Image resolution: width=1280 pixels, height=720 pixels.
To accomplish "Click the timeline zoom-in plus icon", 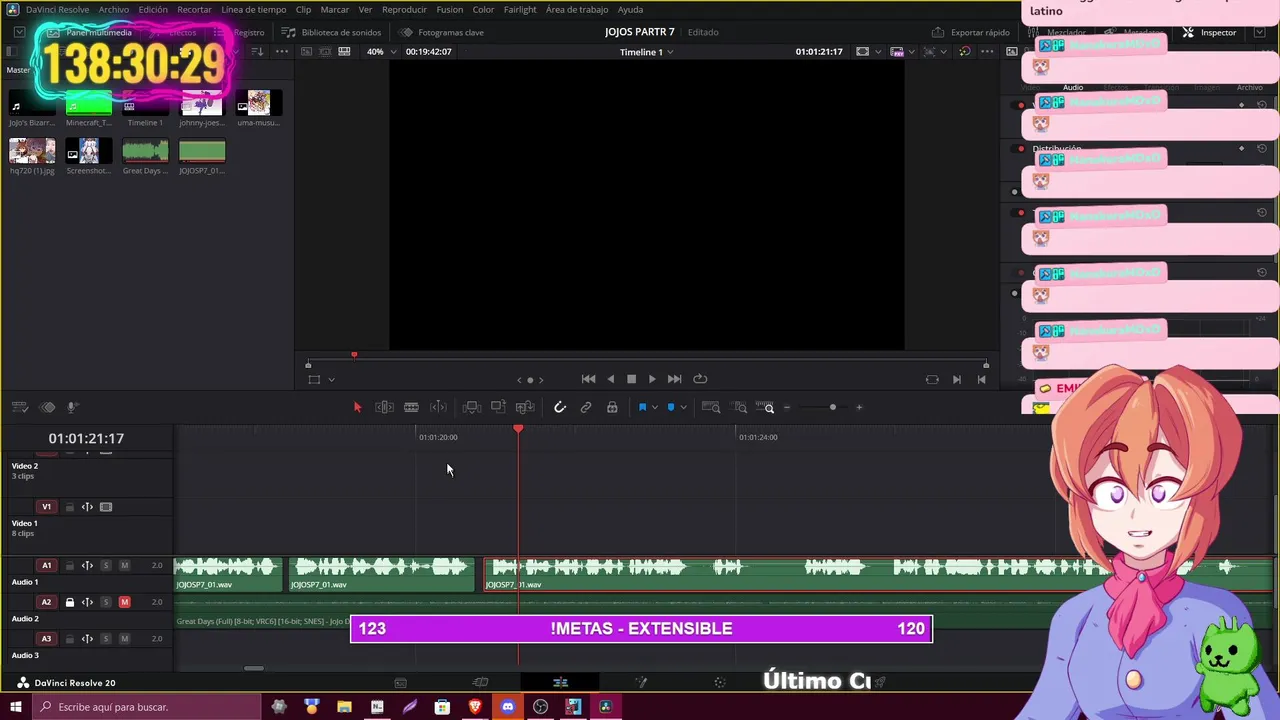I will pyautogui.click(x=859, y=407).
